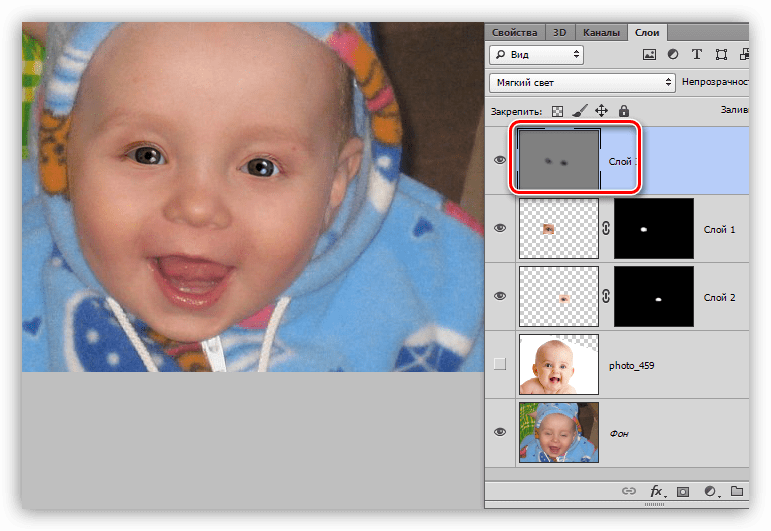771x531 pixels.
Task: Lock image pixels brush icon
Action: 580,111
